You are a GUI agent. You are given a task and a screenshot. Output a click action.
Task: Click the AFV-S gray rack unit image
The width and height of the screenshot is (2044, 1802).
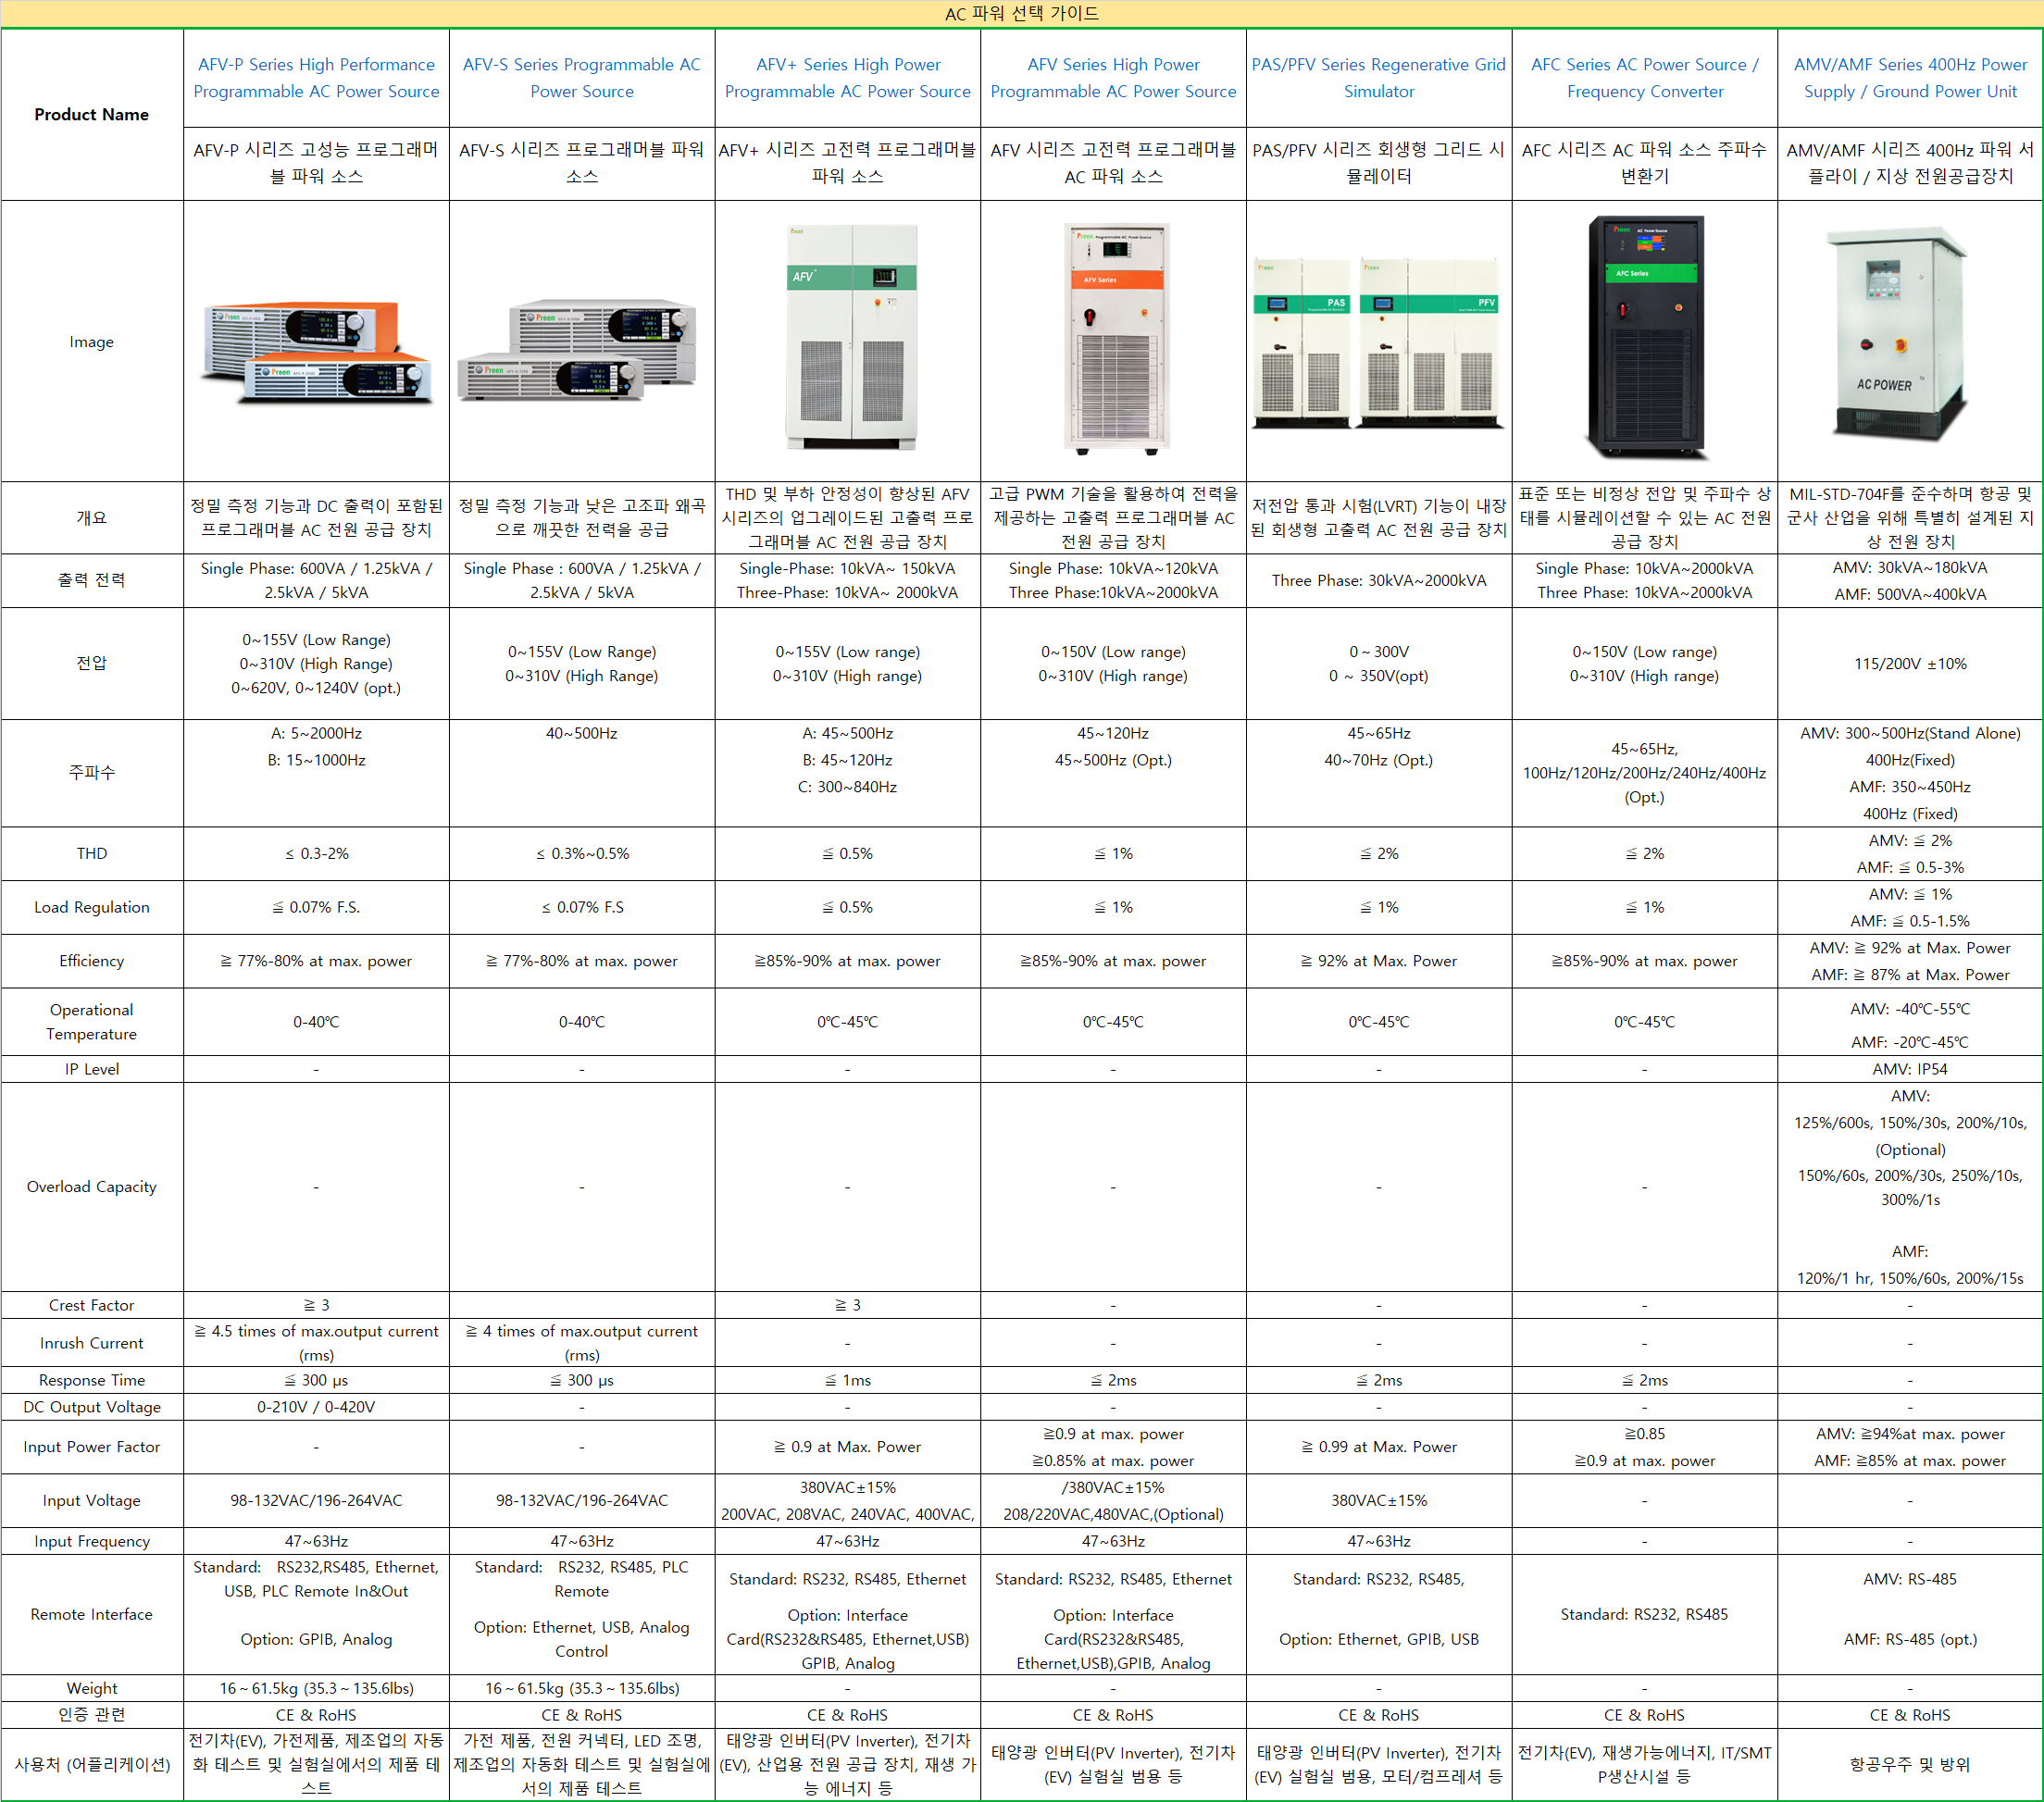pos(578,350)
